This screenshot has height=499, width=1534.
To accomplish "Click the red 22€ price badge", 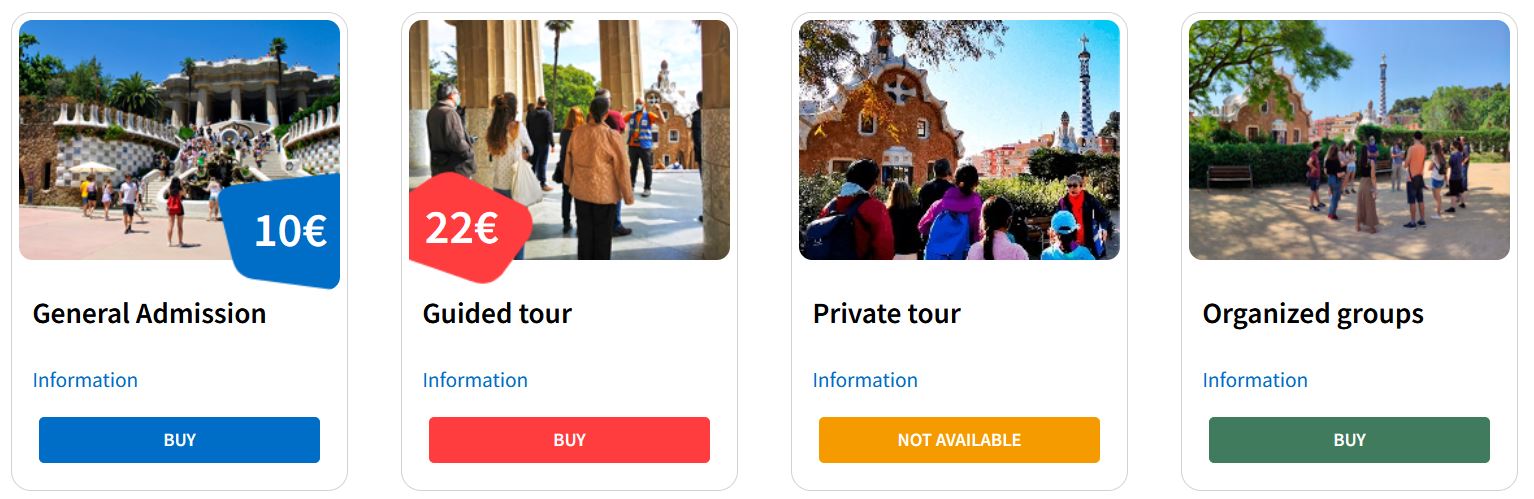I will coord(462,229).
